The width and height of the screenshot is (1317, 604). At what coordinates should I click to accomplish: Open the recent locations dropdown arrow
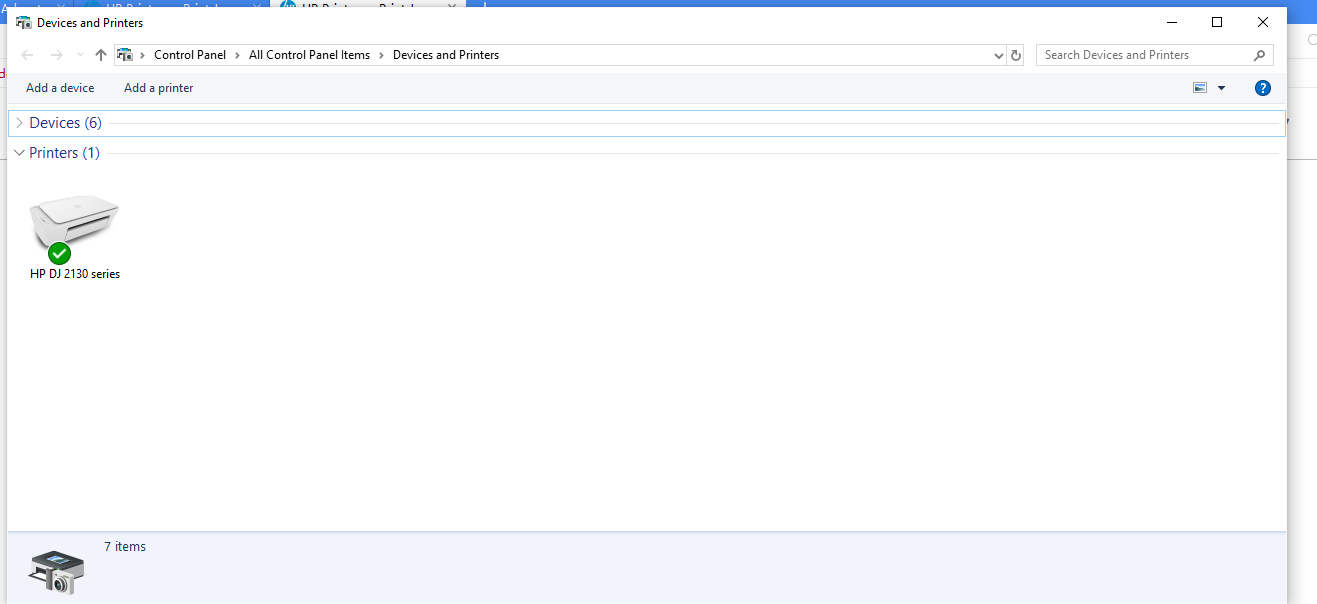pyautogui.click(x=80, y=55)
